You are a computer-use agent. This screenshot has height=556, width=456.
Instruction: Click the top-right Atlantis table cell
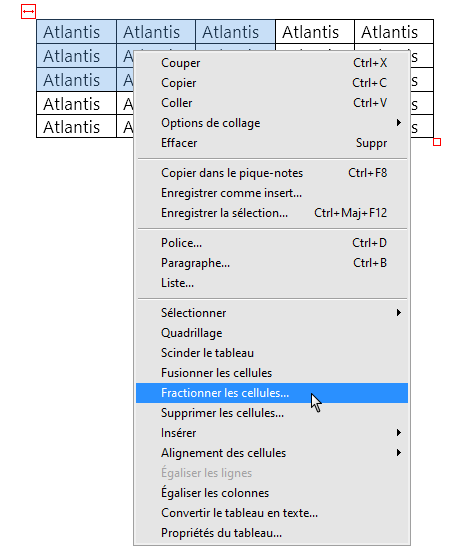(394, 32)
